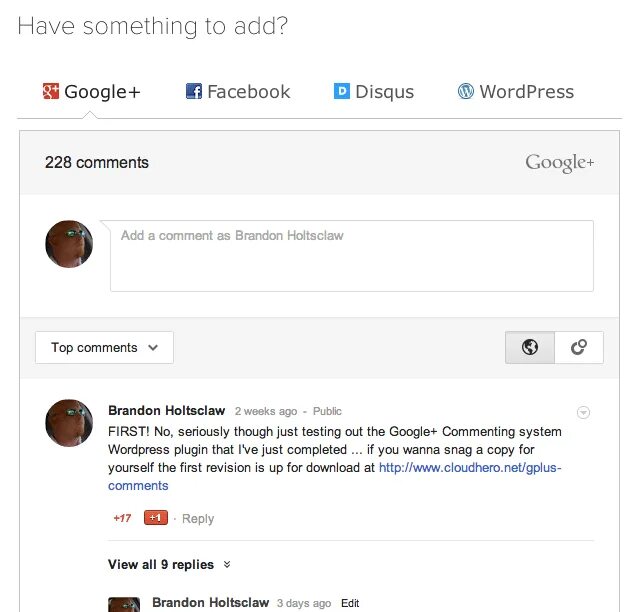643x612 pixels.
Task: Click the WordPress logo icon
Action: pyautogui.click(x=465, y=92)
